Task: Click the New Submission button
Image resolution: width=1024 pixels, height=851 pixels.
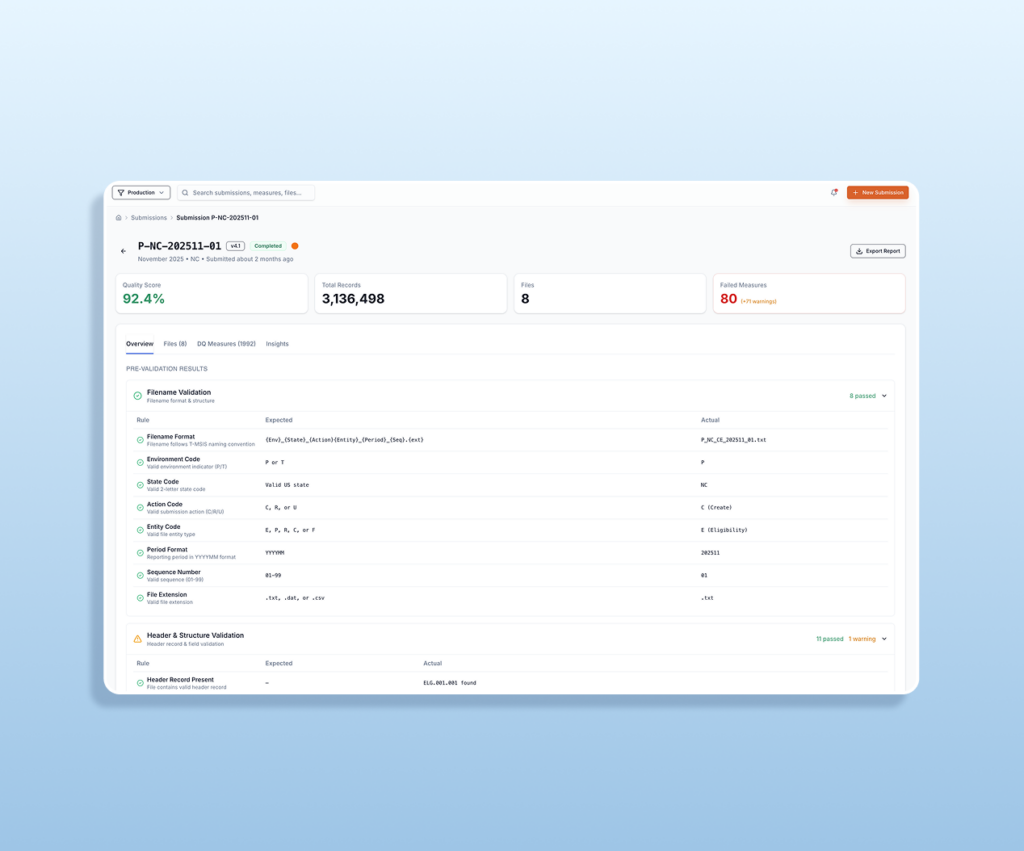Action: point(877,192)
